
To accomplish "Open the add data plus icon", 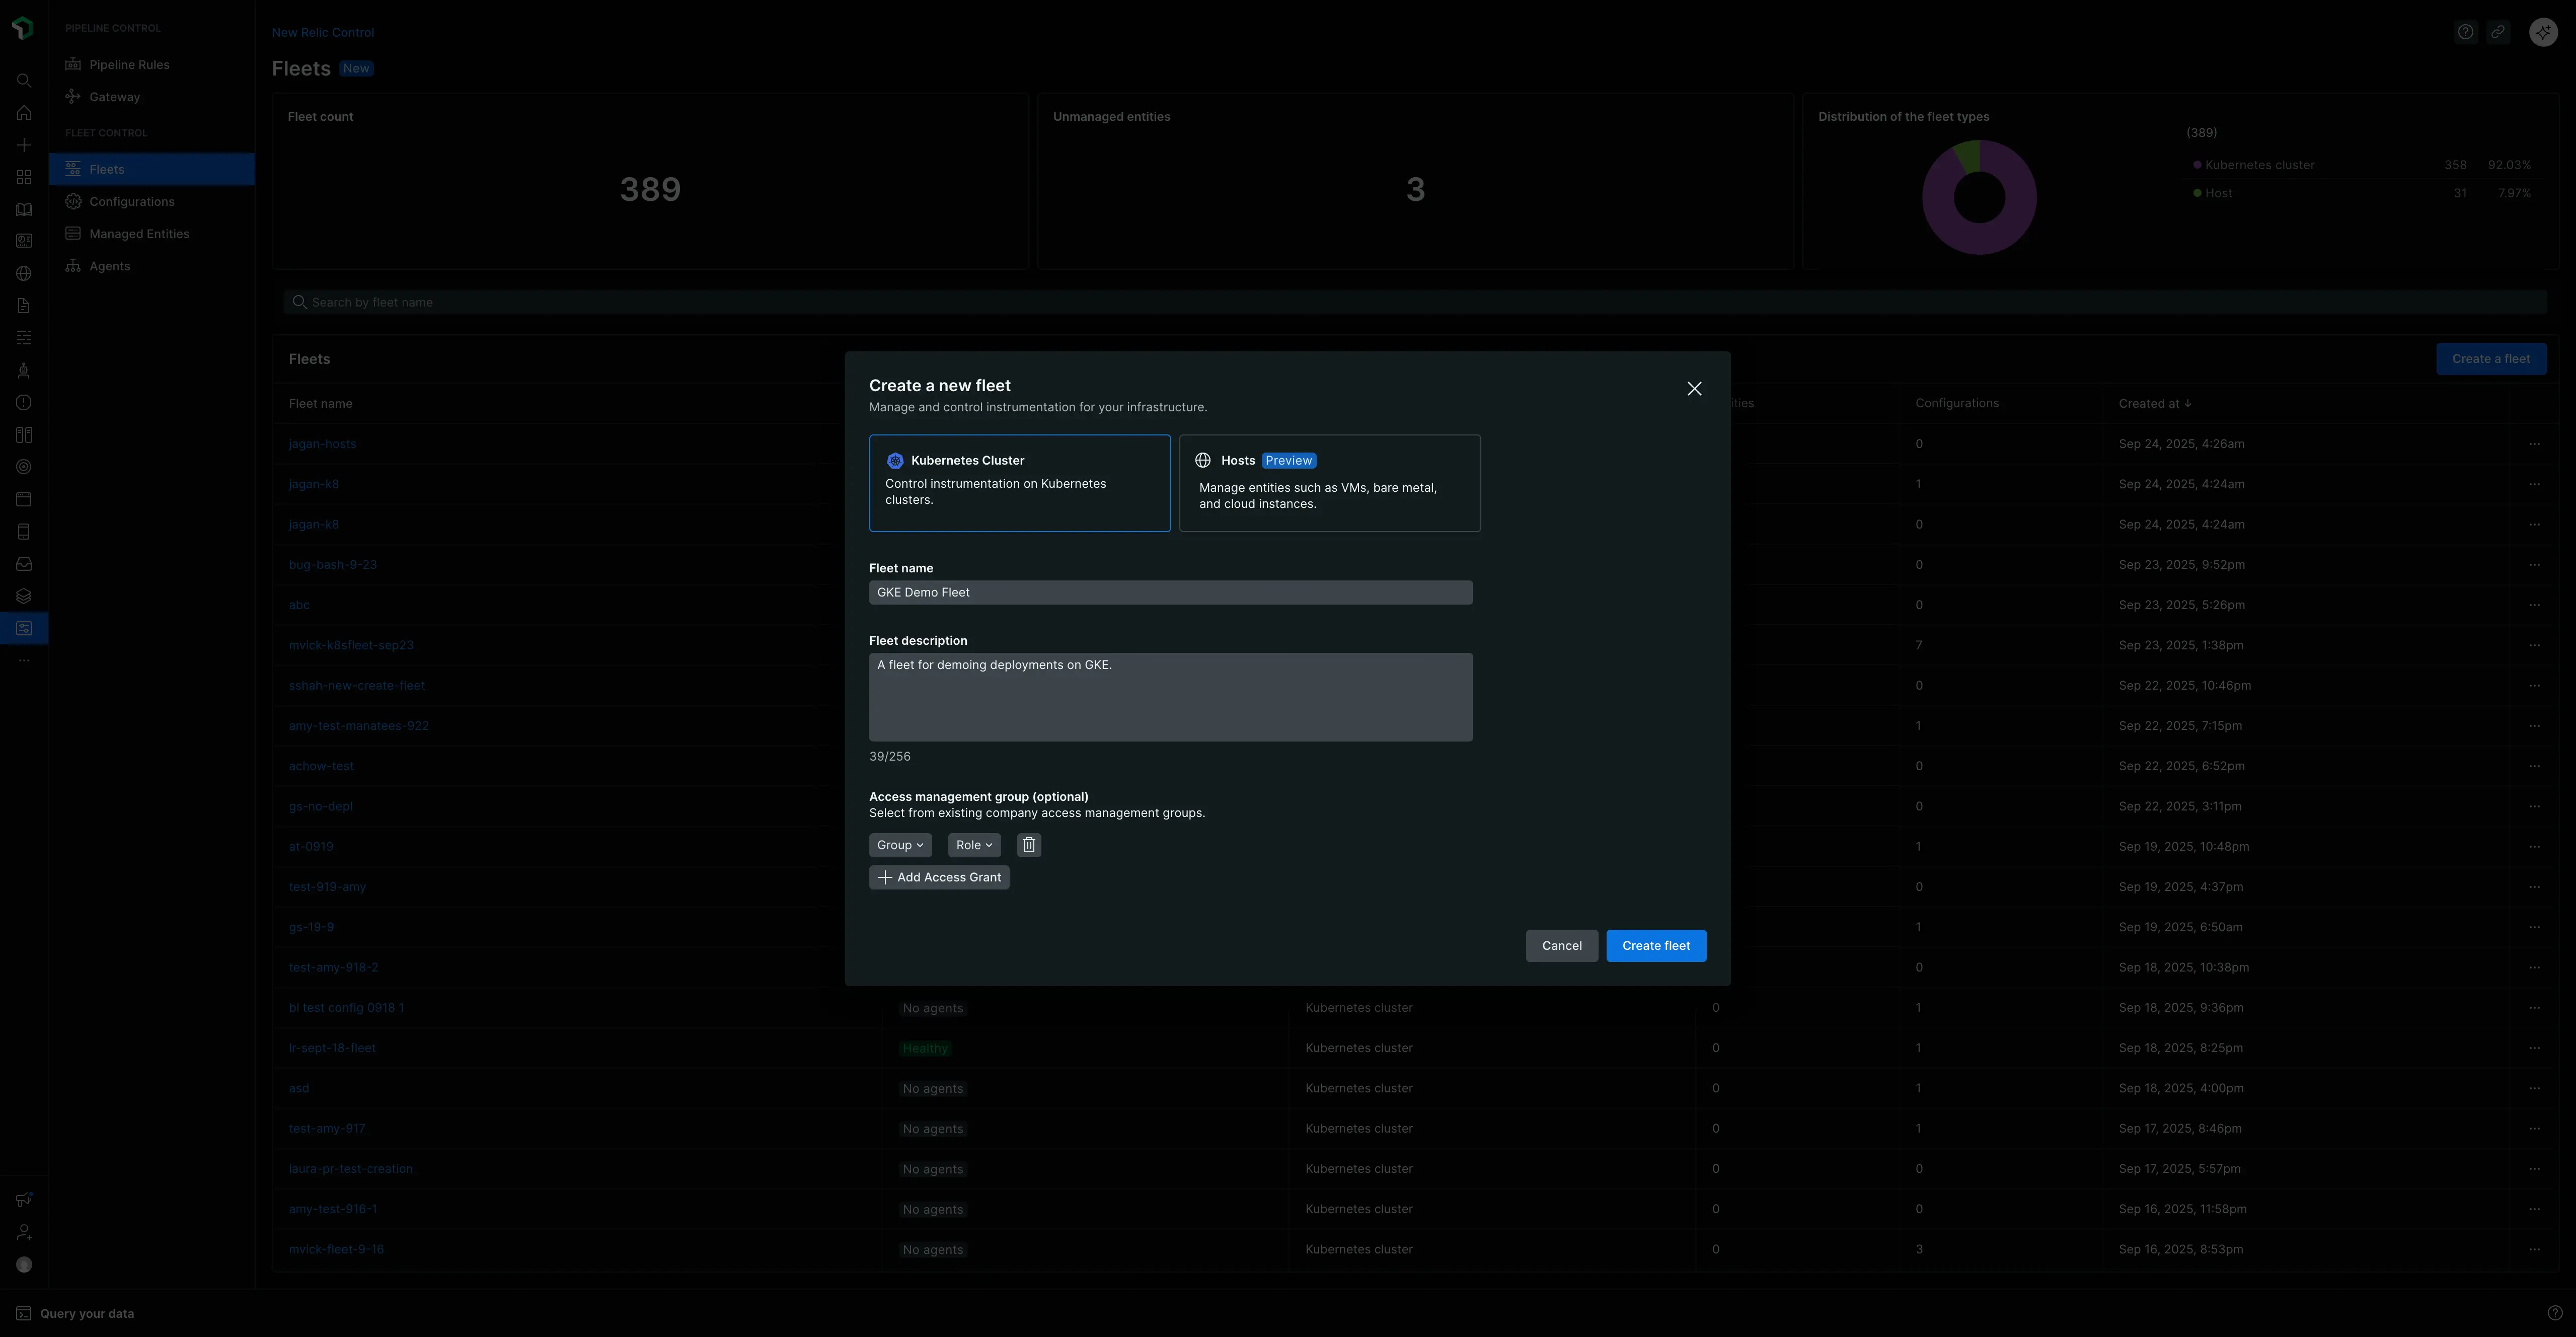I will 23,144.
